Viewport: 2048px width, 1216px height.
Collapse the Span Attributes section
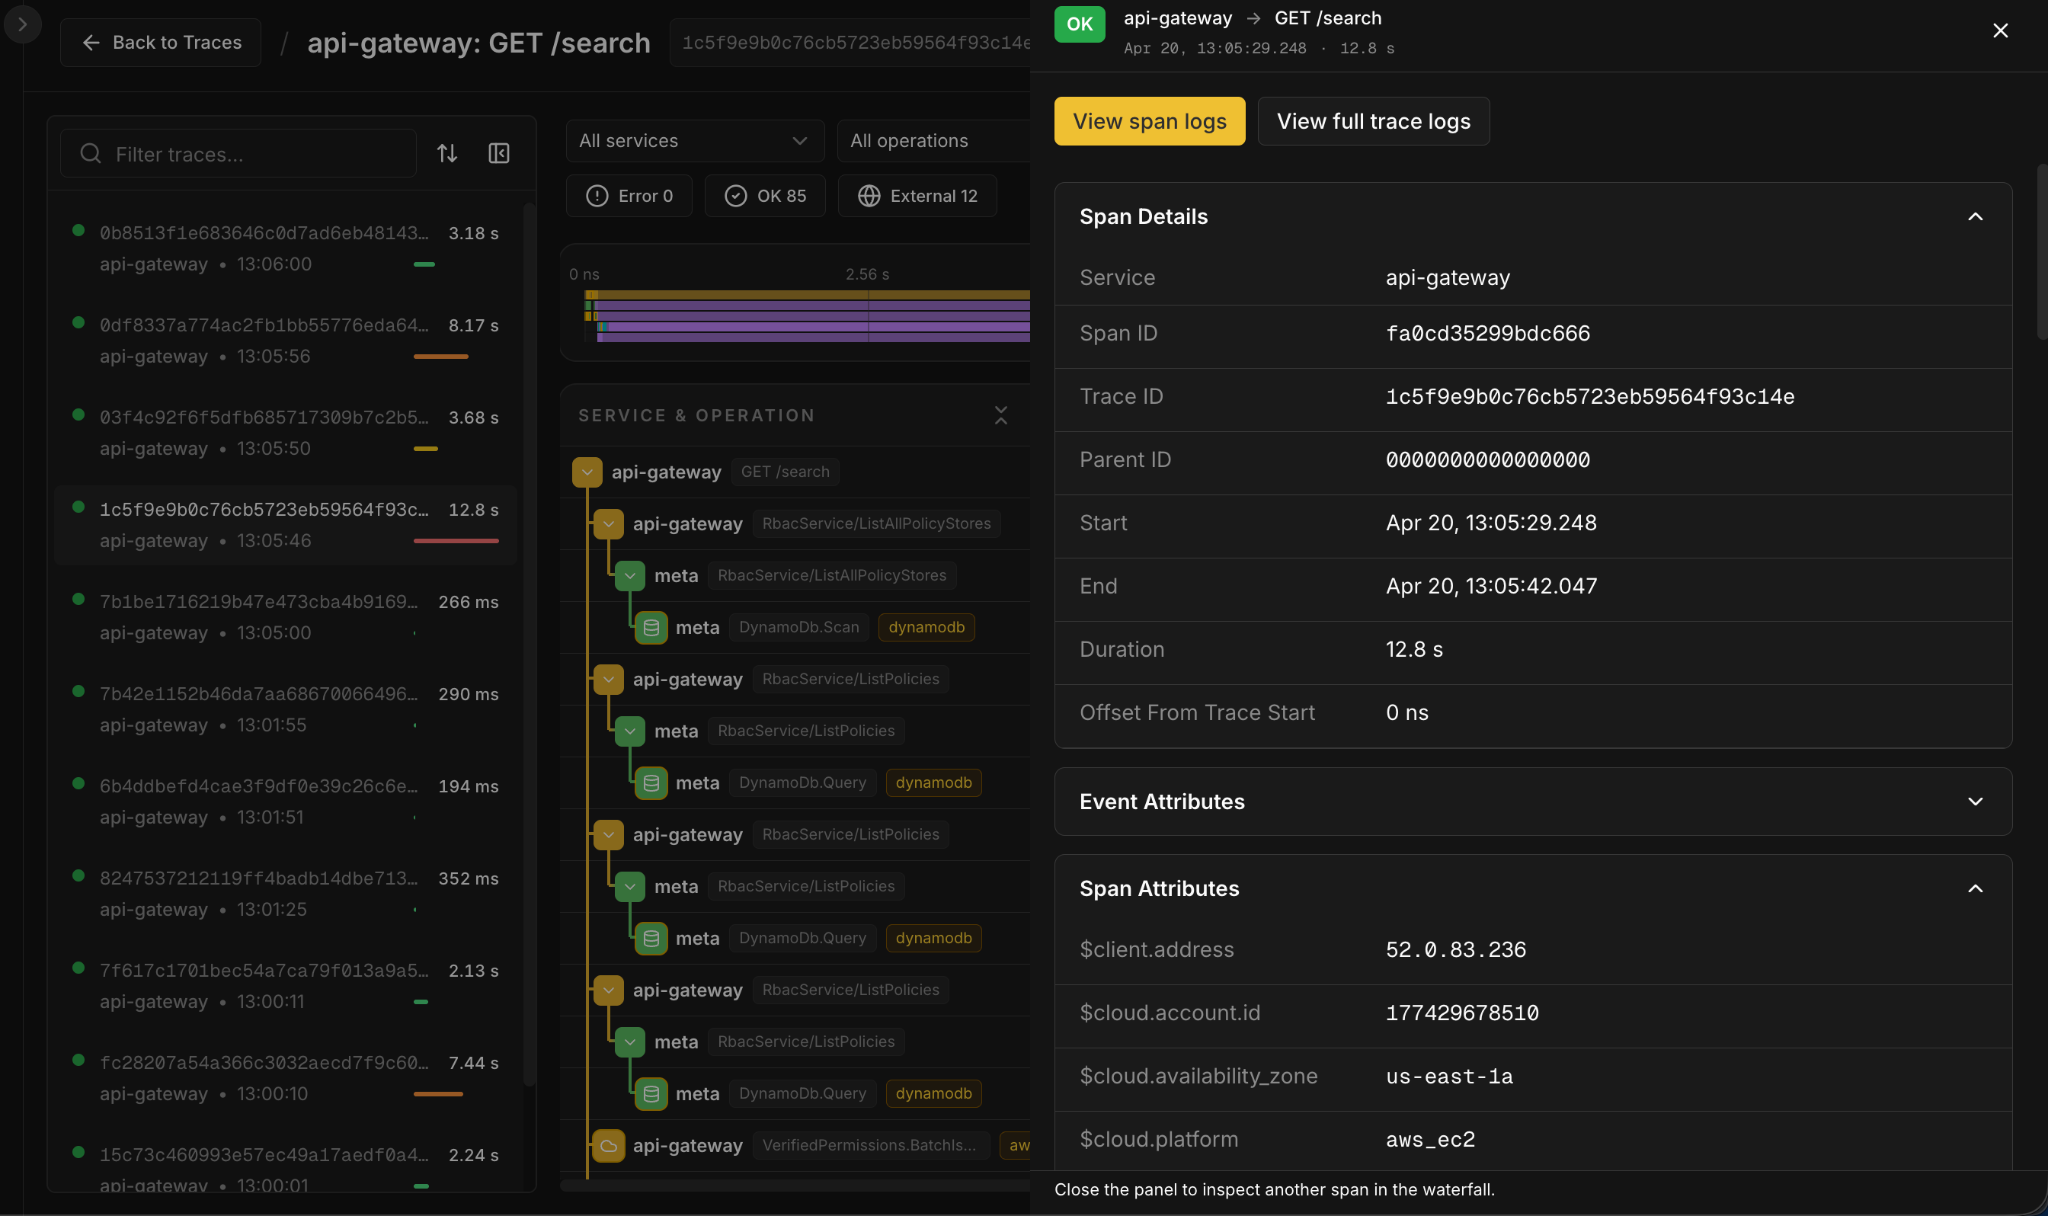(1975, 889)
